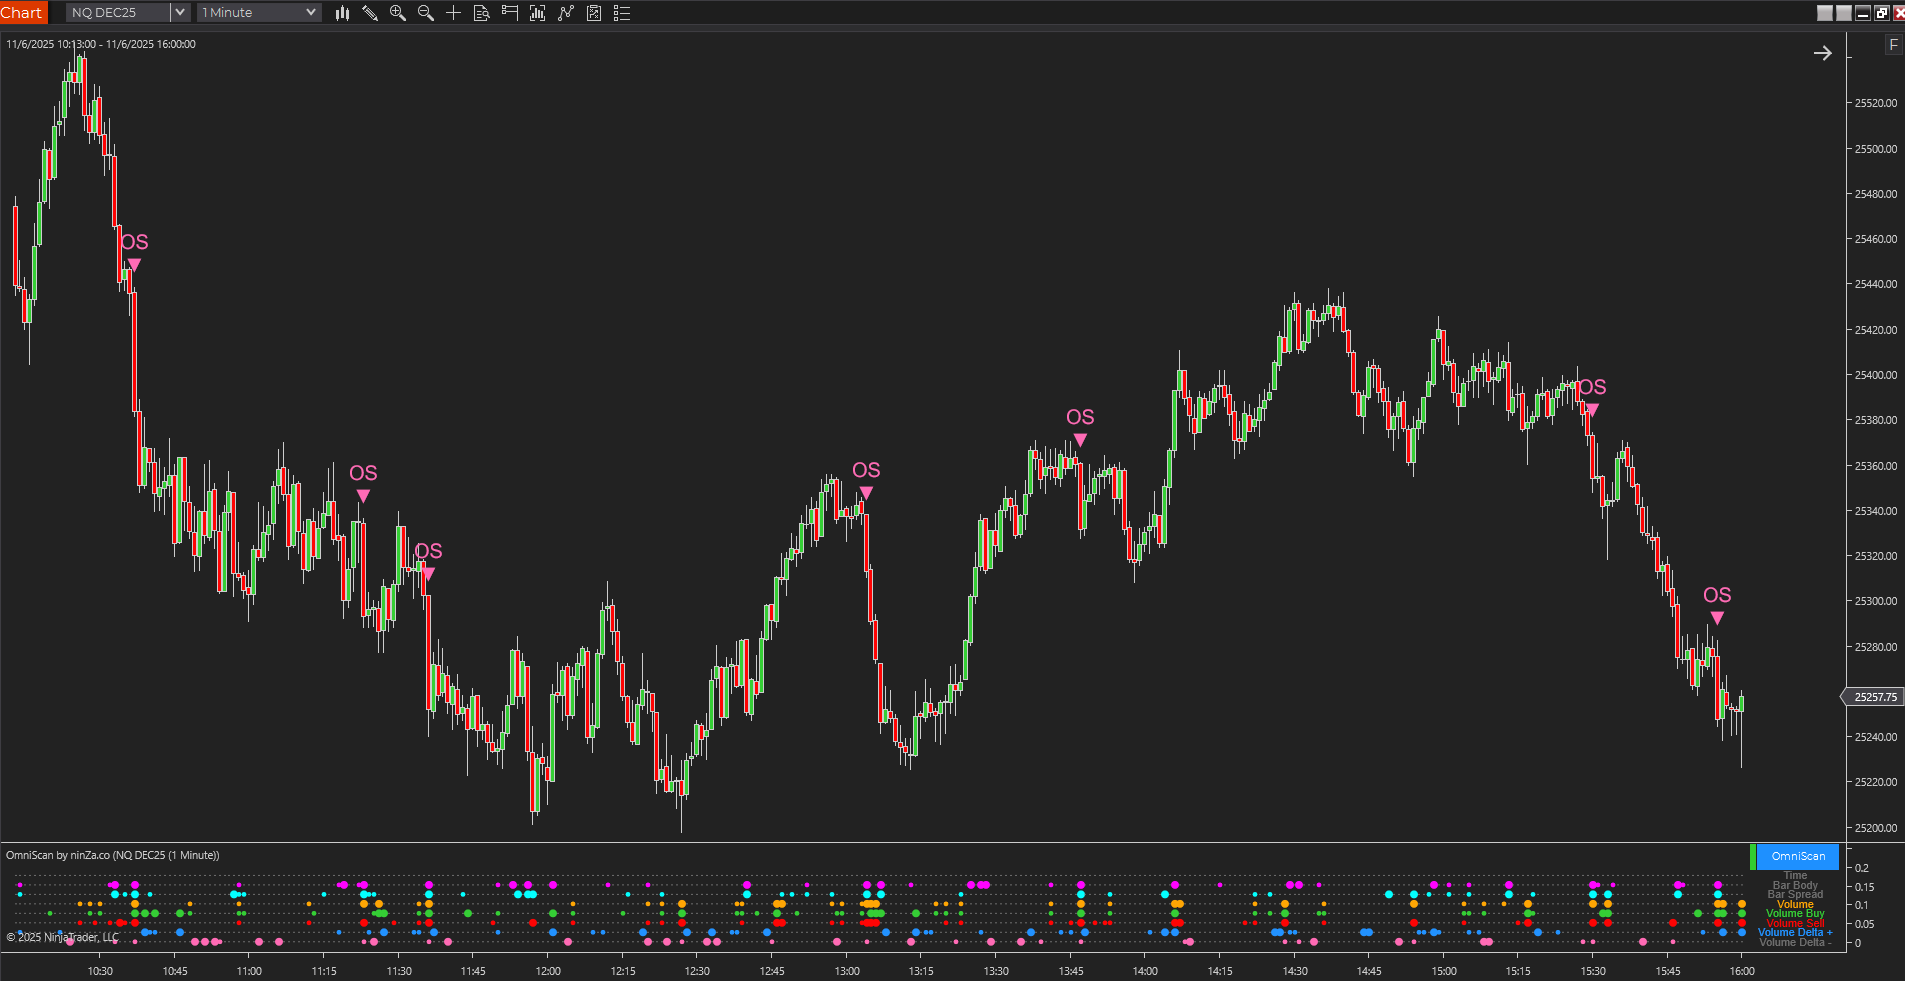Open the Chart menu label
The width and height of the screenshot is (1905, 981).
point(22,12)
